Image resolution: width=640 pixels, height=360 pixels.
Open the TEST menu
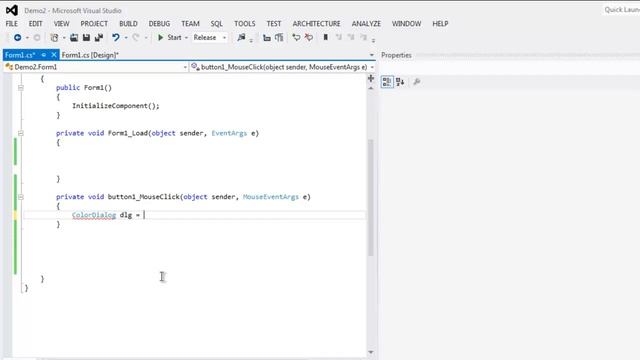274,24
